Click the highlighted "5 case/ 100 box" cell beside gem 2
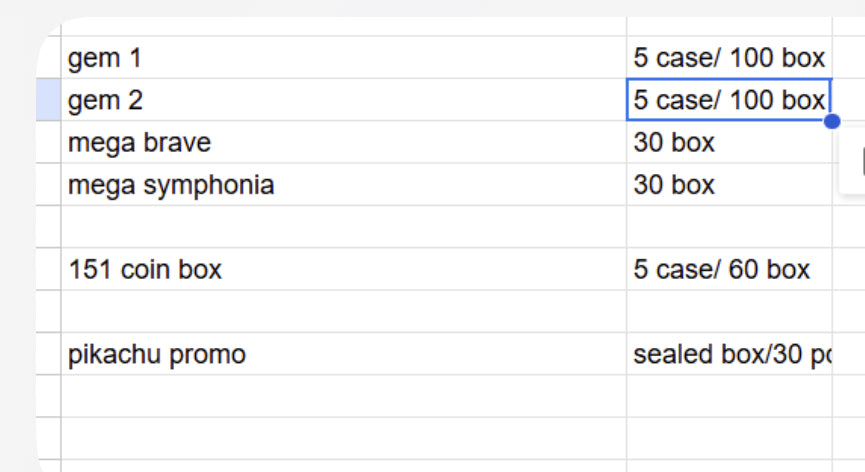 [x=729, y=100]
